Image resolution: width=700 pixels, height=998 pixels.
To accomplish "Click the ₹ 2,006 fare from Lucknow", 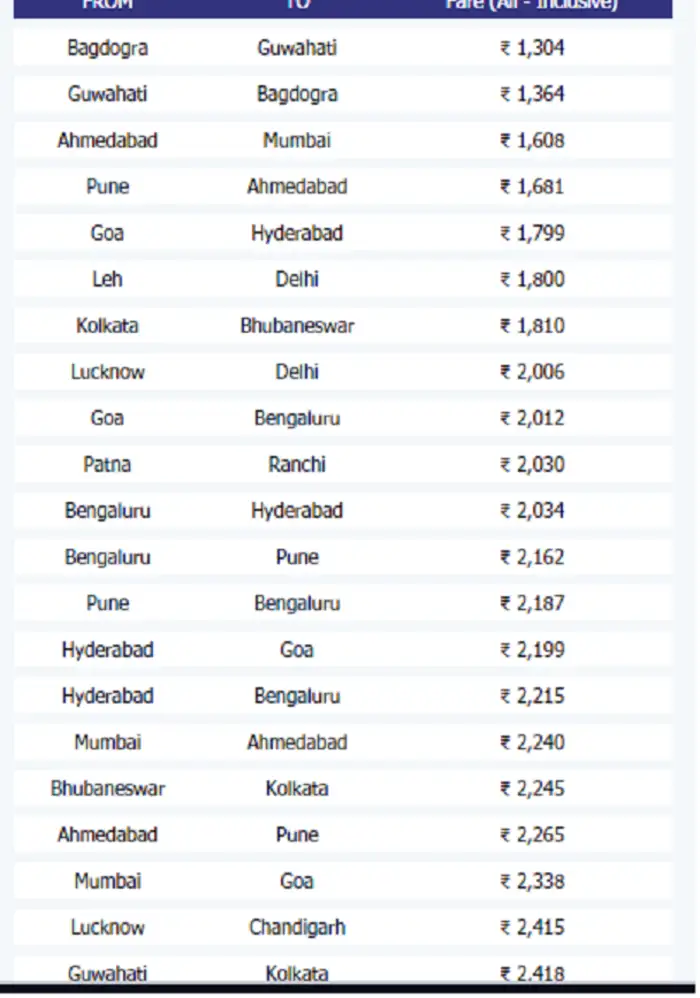I will pyautogui.click(x=532, y=372).
